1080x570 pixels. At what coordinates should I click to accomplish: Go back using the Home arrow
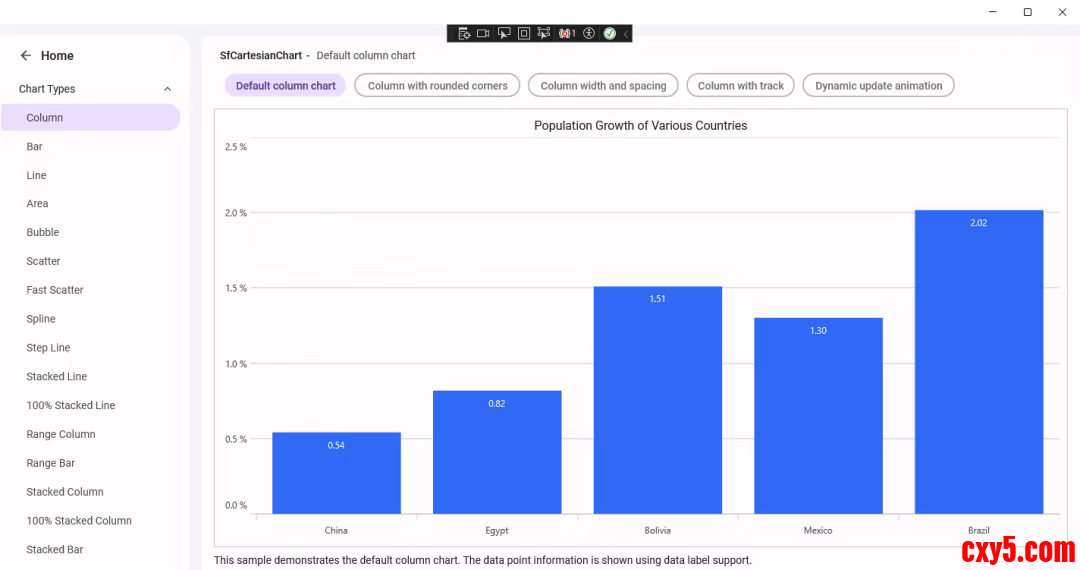tap(26, 56)
